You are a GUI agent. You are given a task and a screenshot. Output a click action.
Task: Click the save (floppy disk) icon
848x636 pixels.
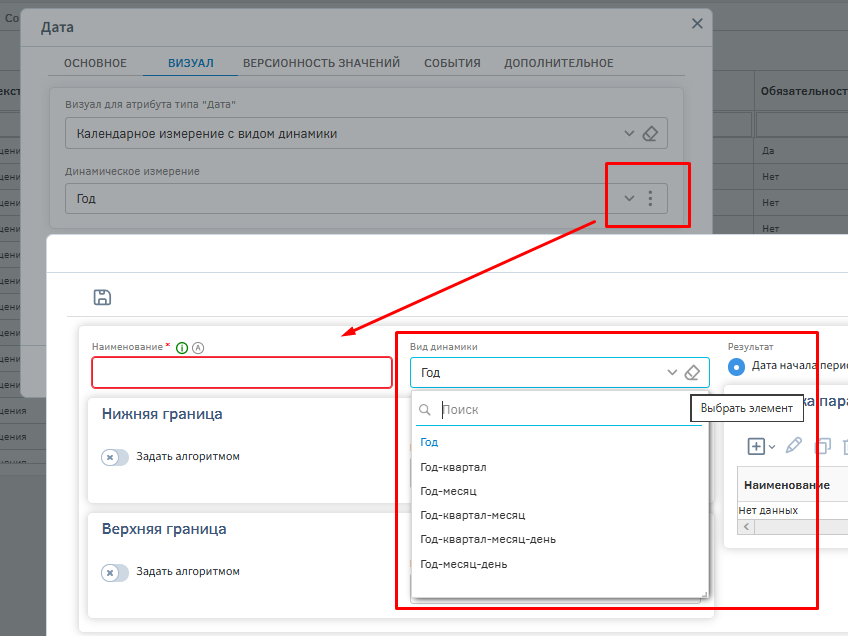102,297
